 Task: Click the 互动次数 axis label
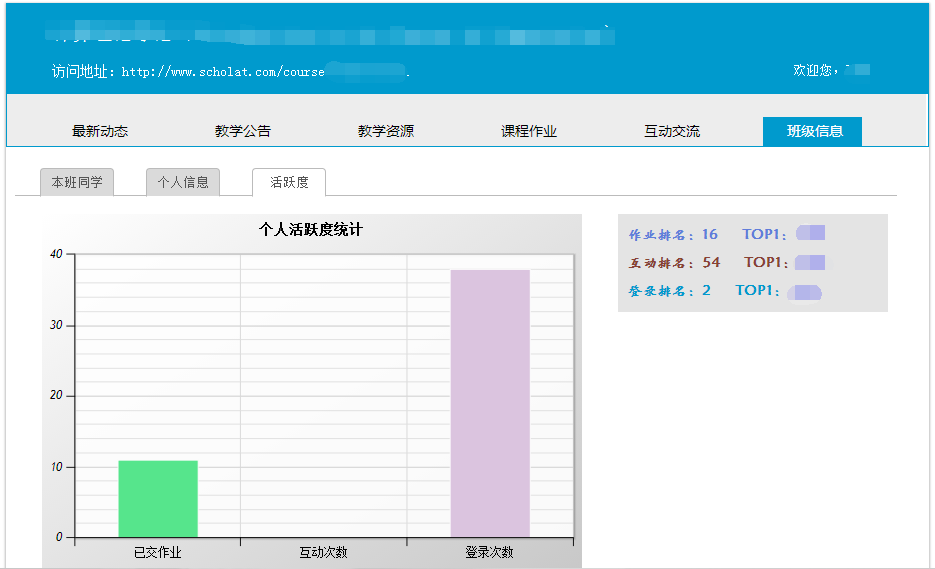click(x=324, y=552)
